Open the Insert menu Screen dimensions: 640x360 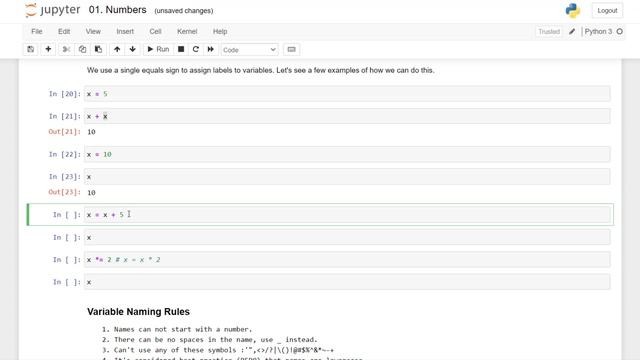coord(125,31)
